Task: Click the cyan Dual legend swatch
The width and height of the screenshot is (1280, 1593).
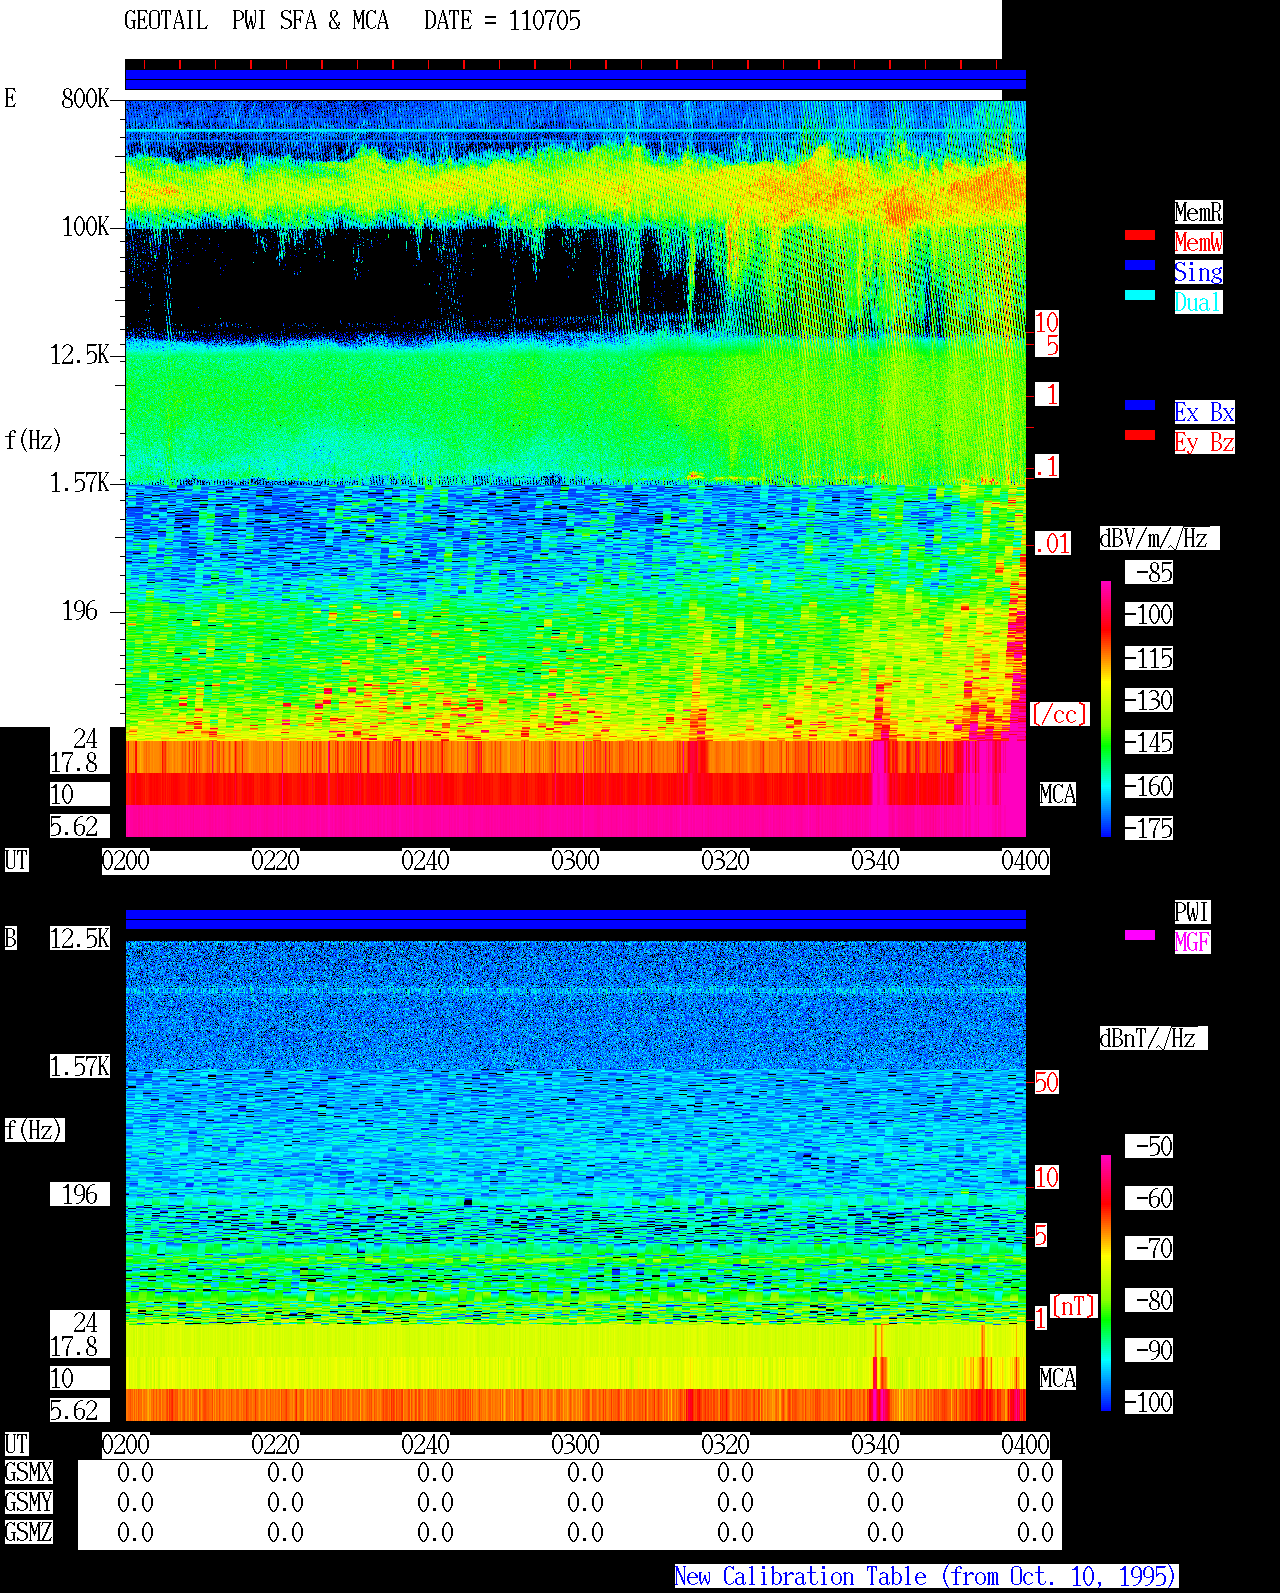Action: tap(1140, 295)
